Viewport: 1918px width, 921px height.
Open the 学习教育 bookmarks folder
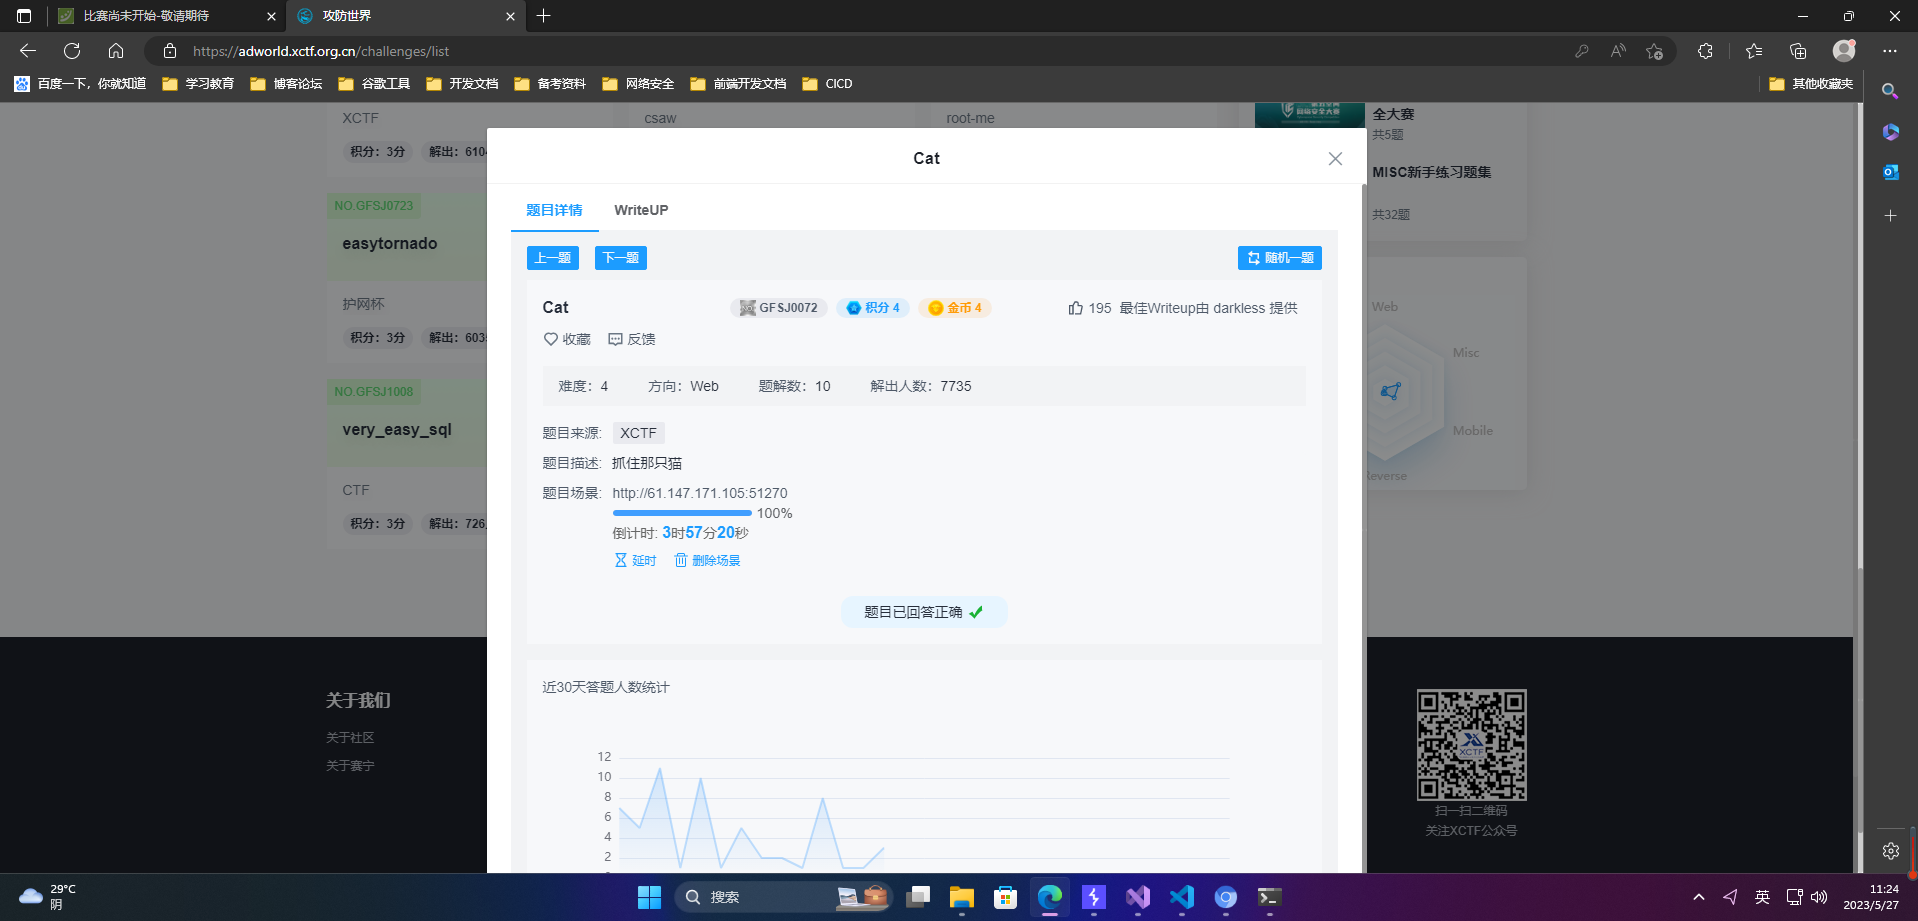198,84
